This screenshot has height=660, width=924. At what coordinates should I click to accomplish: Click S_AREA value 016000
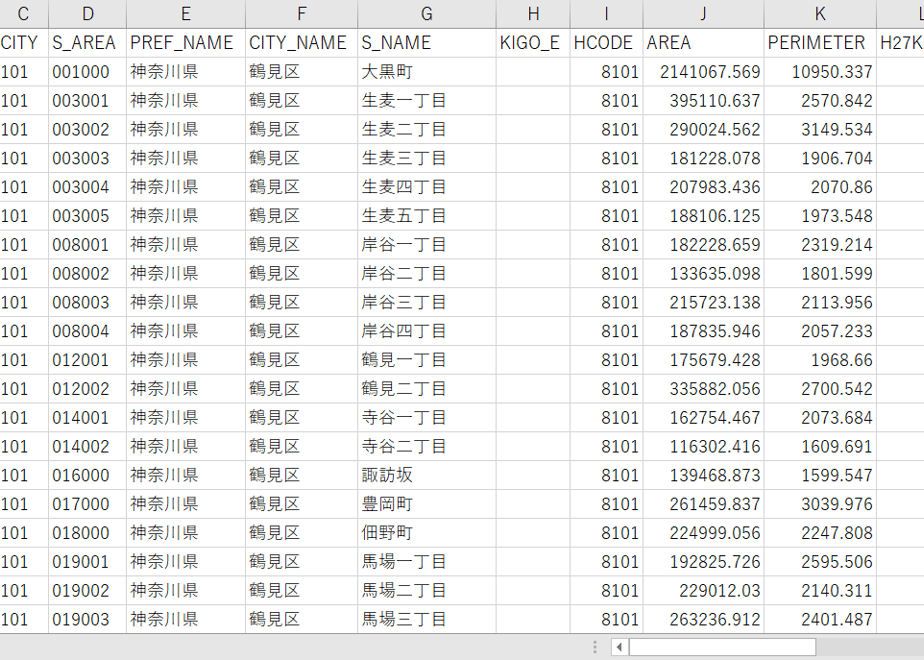87,476
